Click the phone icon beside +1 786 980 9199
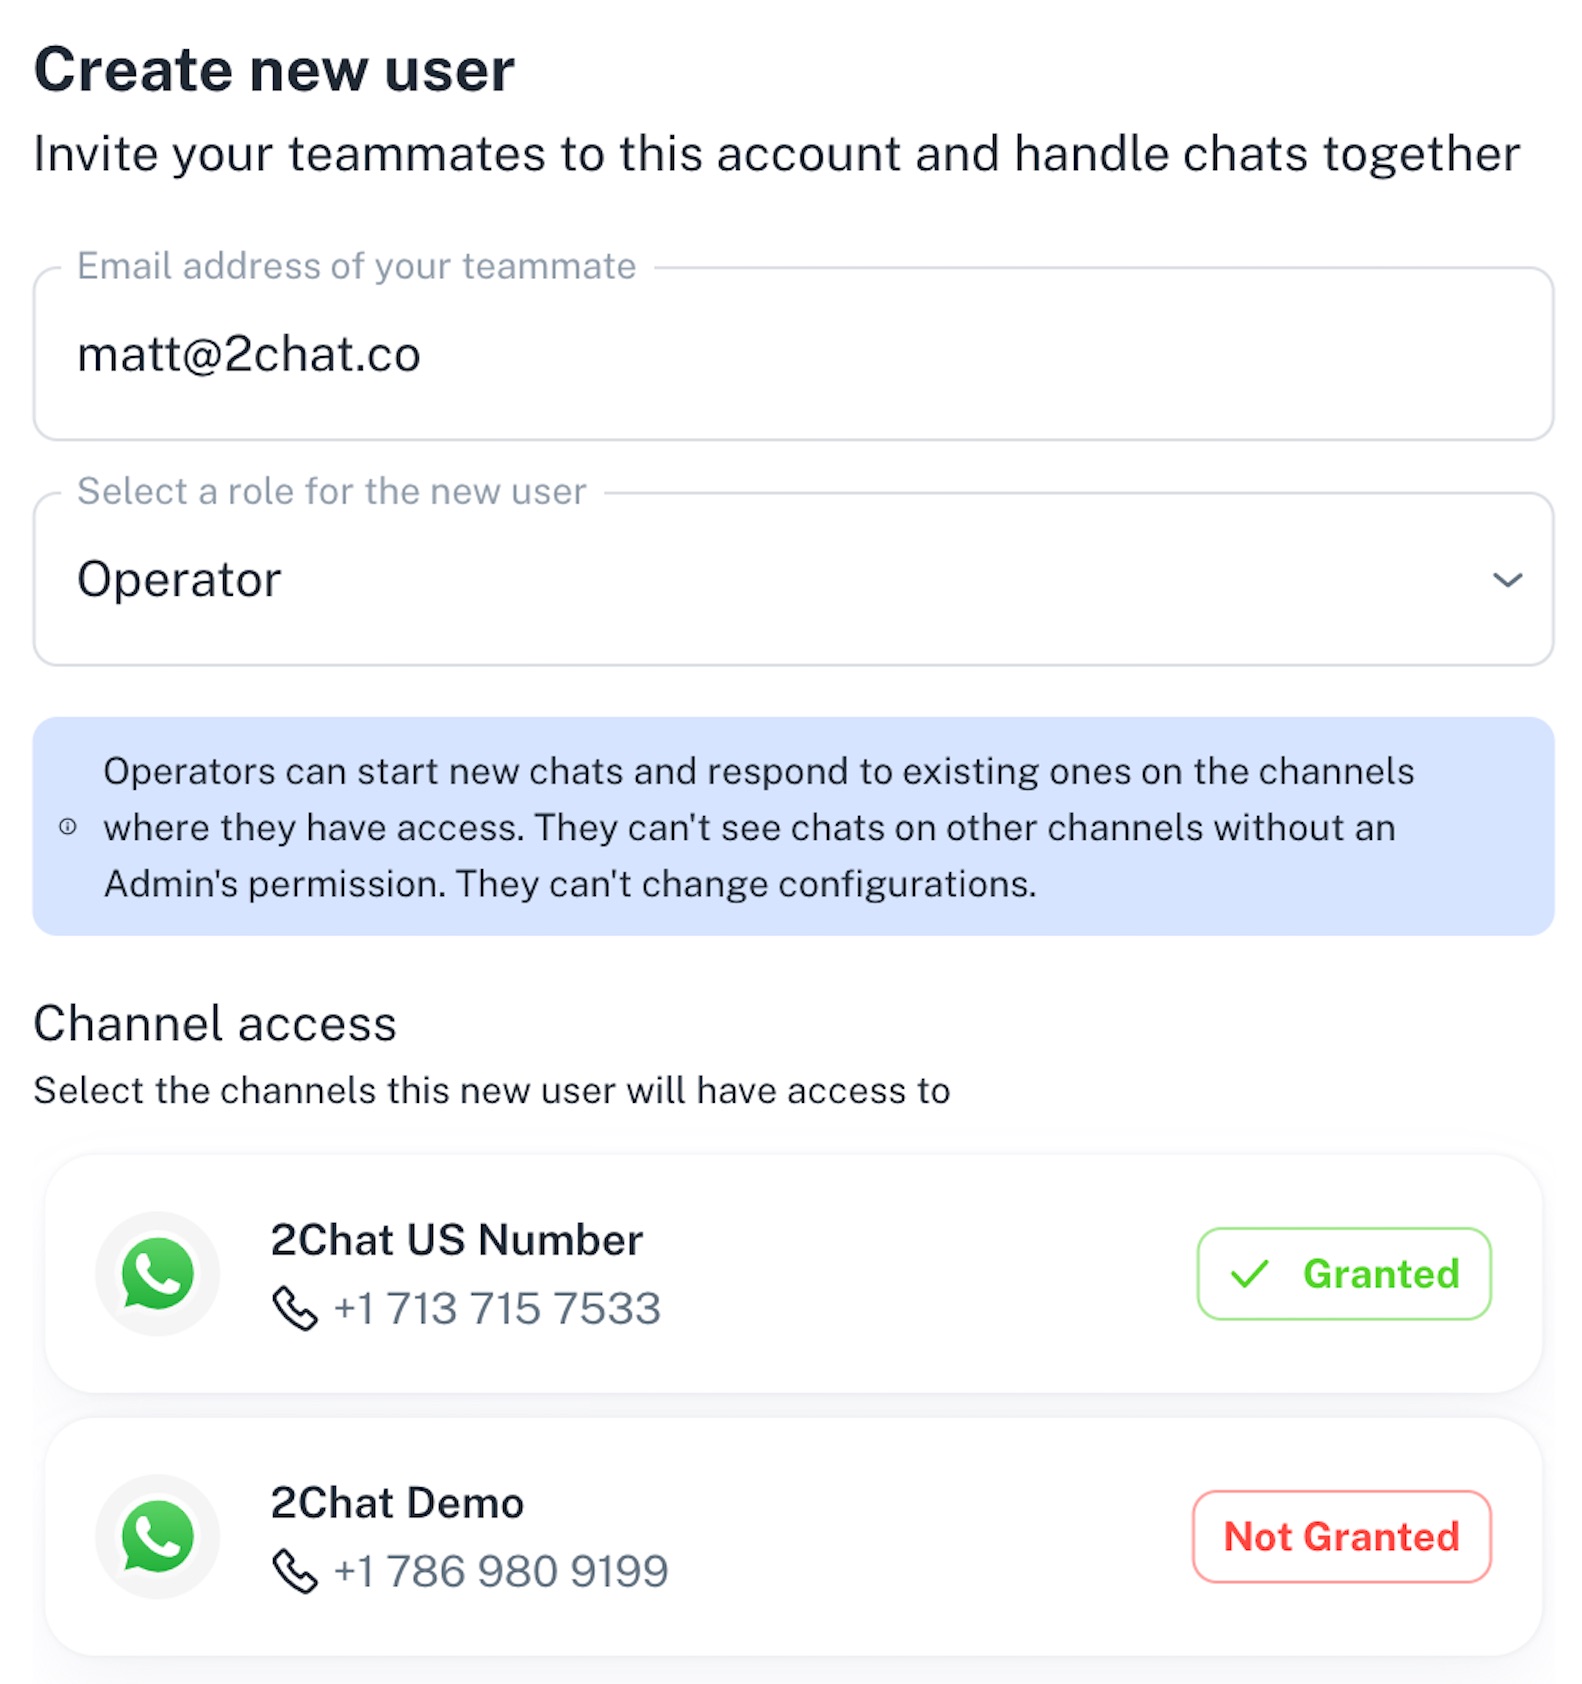Image resolution: width=1582 pixels, height=1684 pixels. [295, 1571]
